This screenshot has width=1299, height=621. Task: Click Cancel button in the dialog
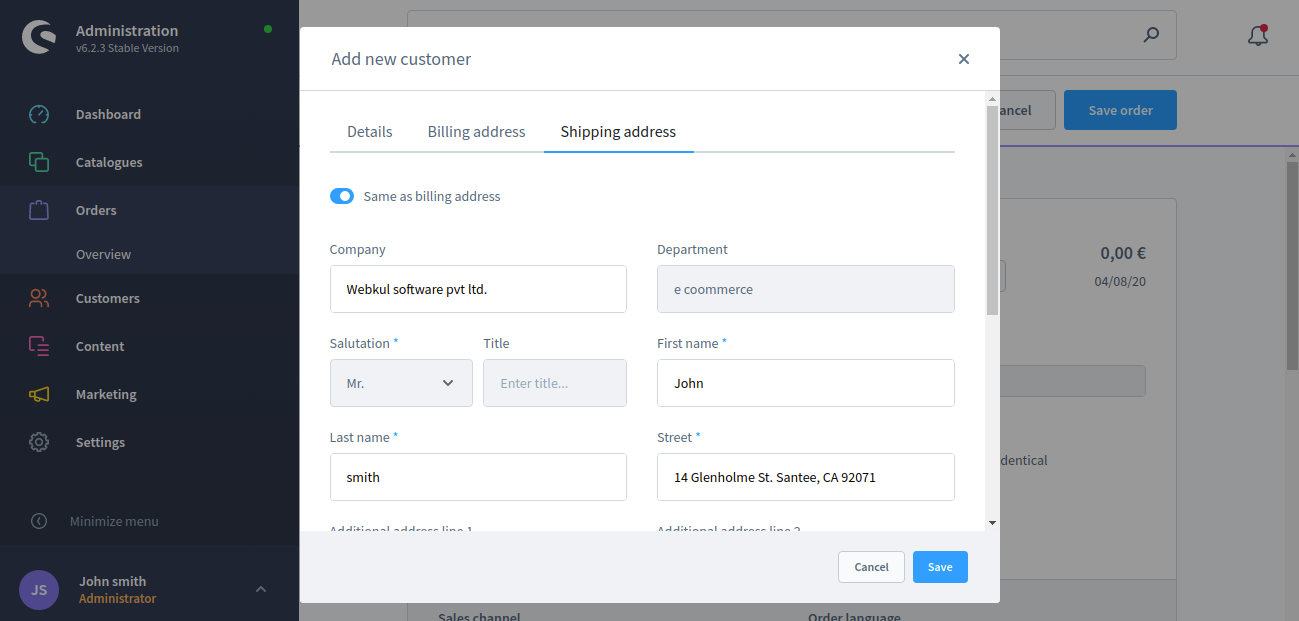click(871, 567)
